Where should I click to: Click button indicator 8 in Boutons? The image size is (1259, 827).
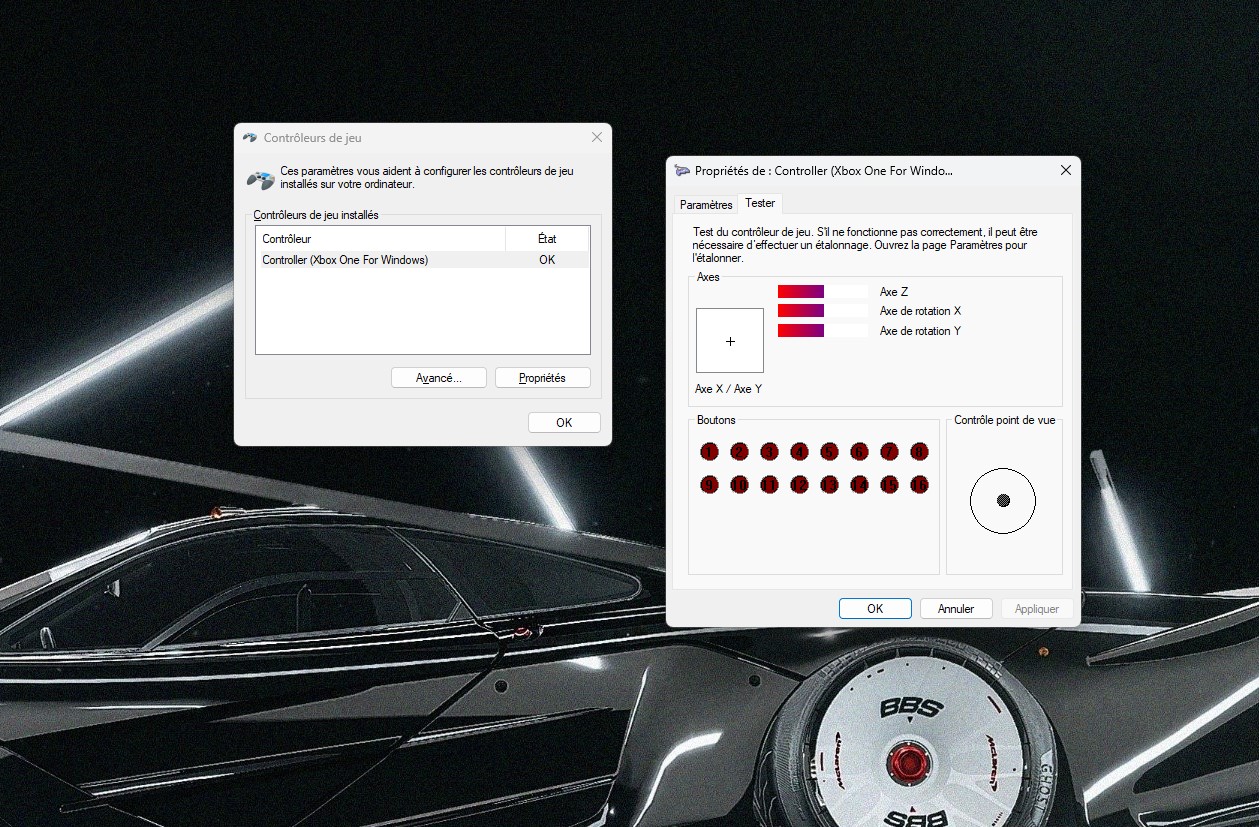pyautogui.click(x=919, y=452)
